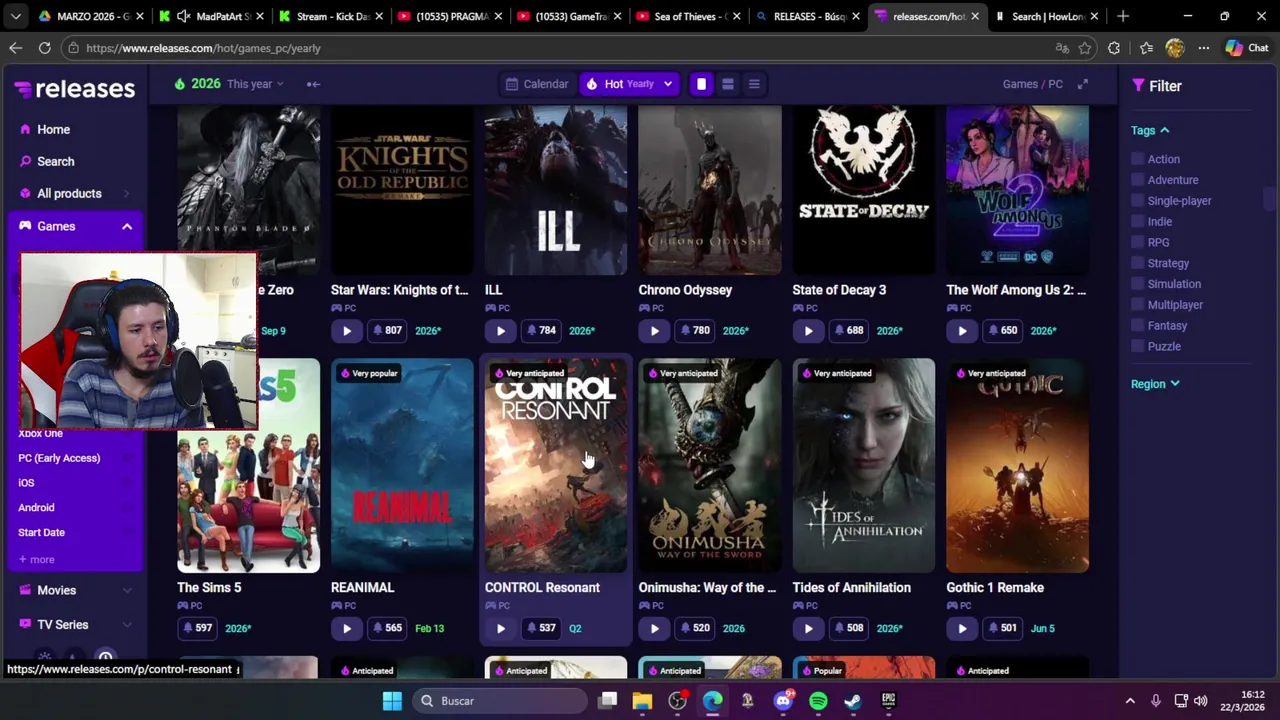Image resolution: width=1280 pixels, height=720 pixels.
Task: Select Android platform in sidebar
Action: tap(36, 508)
